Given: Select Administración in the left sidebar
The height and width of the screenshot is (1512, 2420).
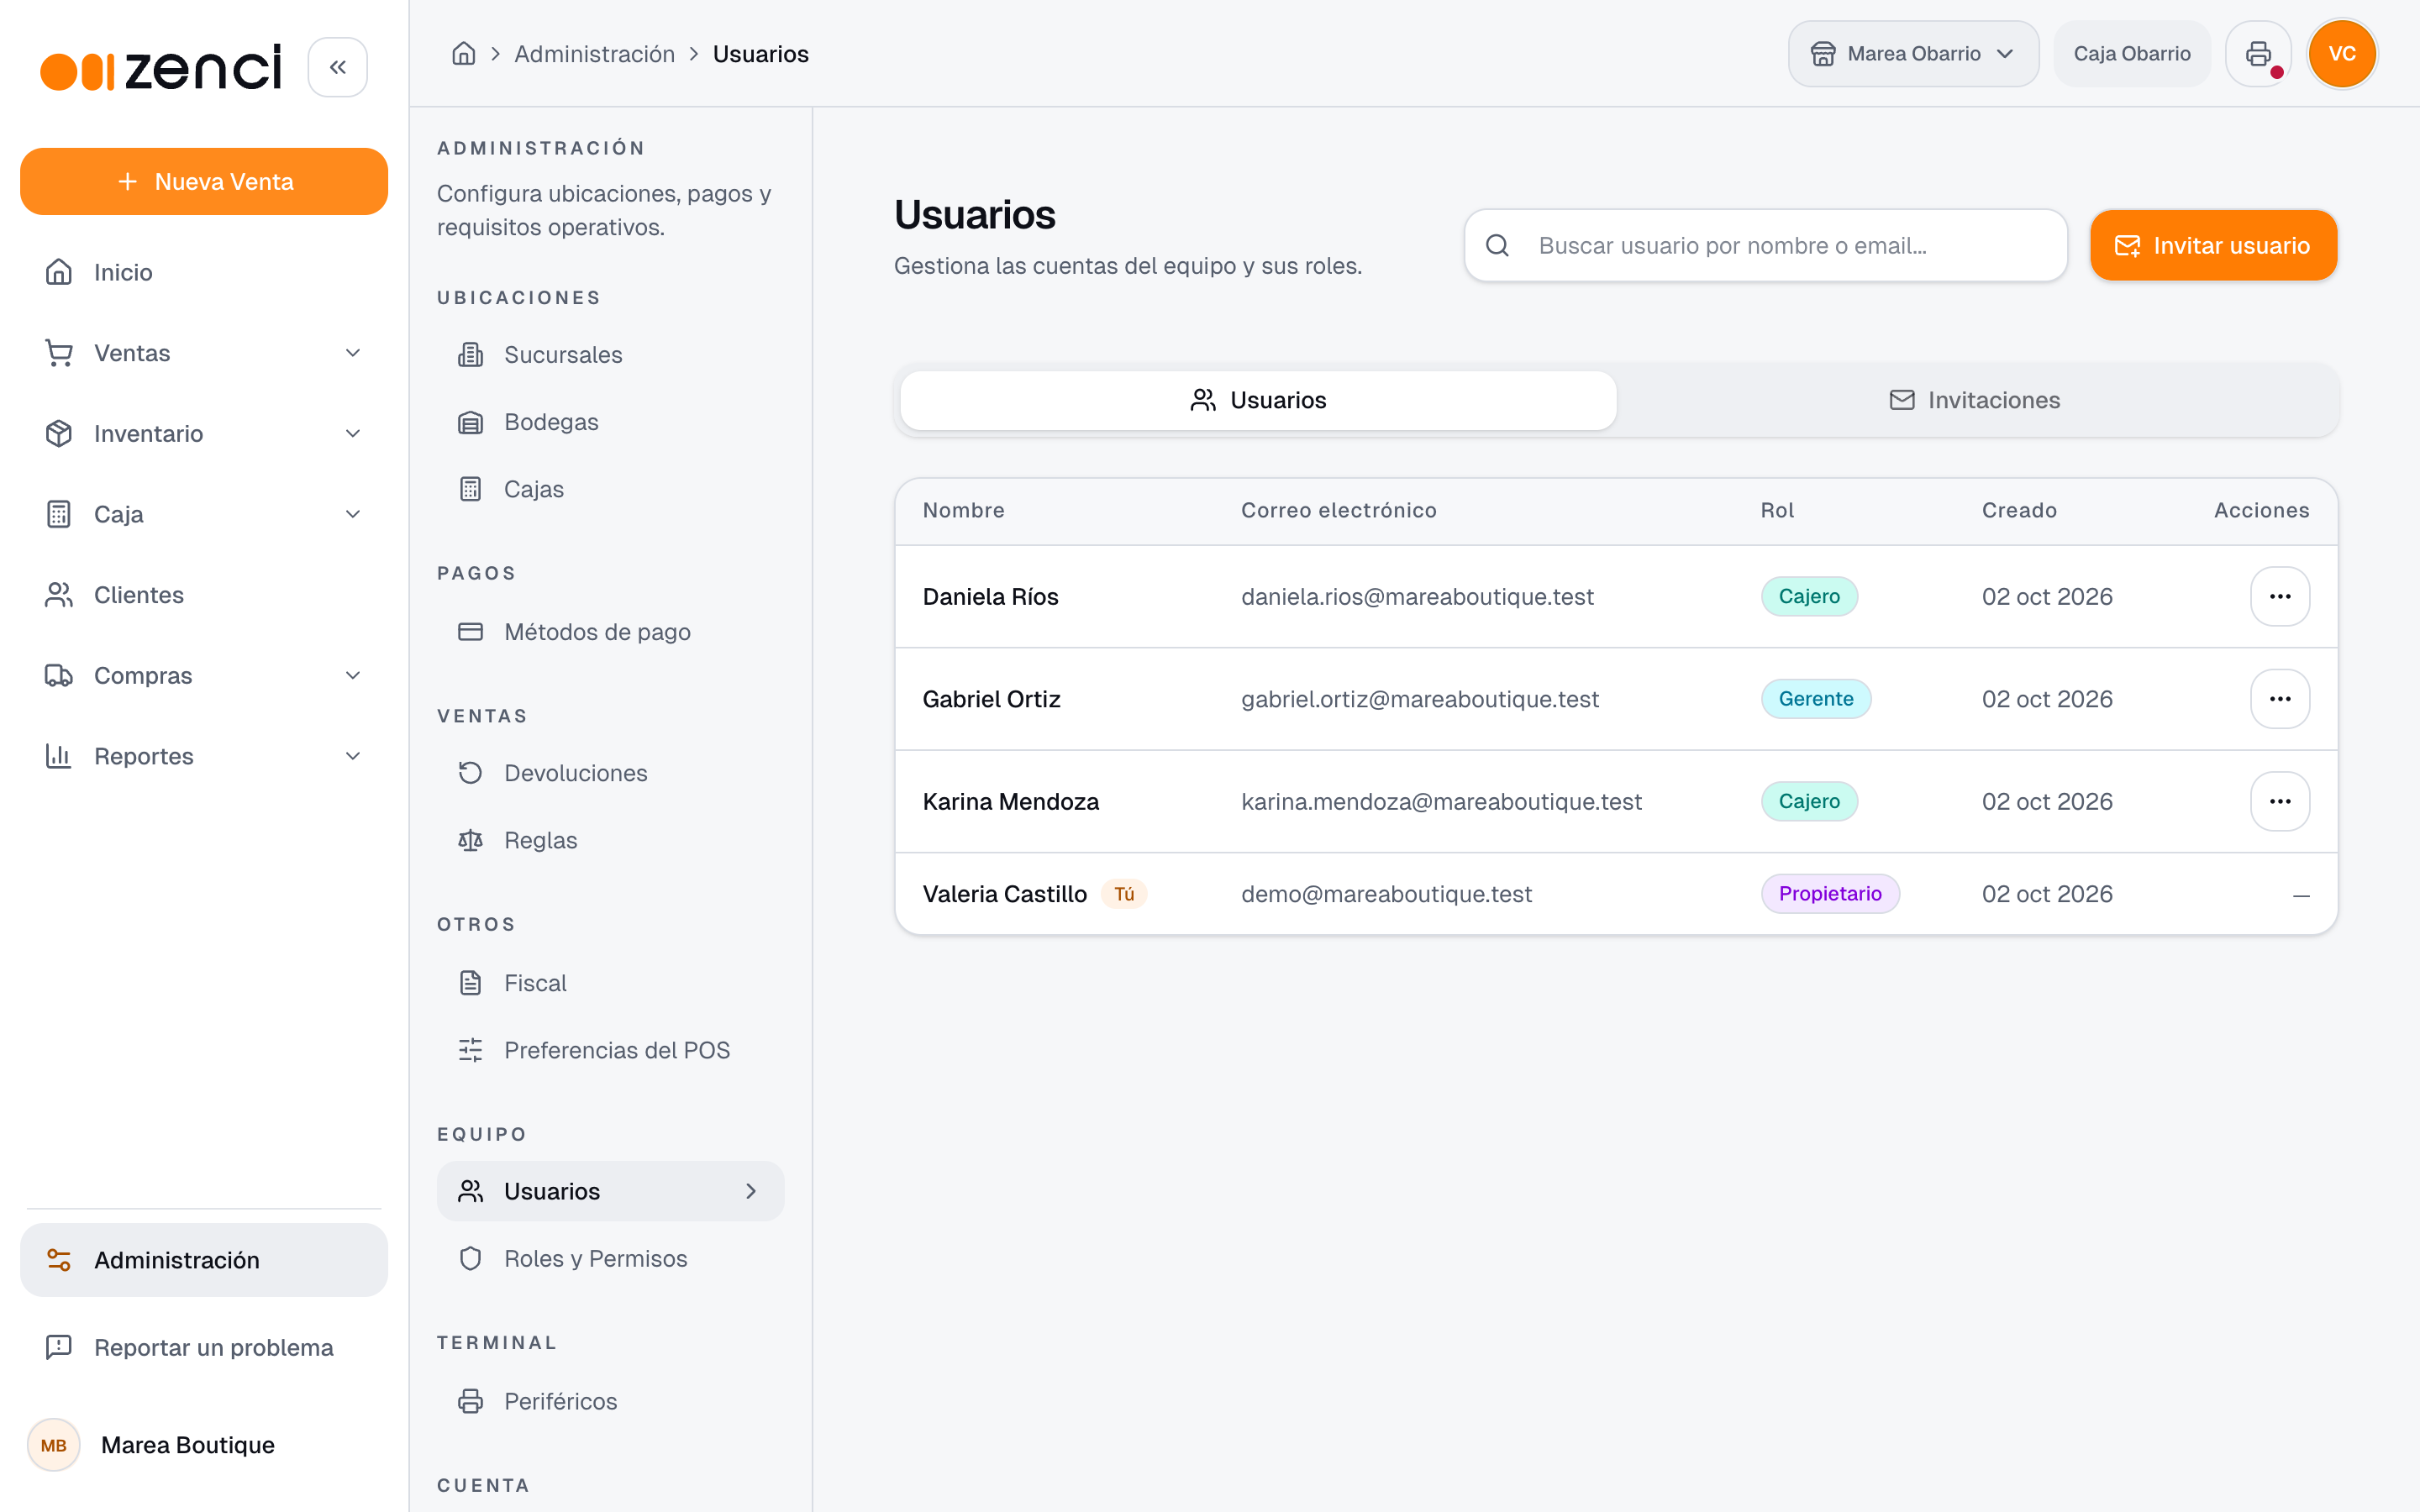Looking at the screenshot, I should point(203,1260).
